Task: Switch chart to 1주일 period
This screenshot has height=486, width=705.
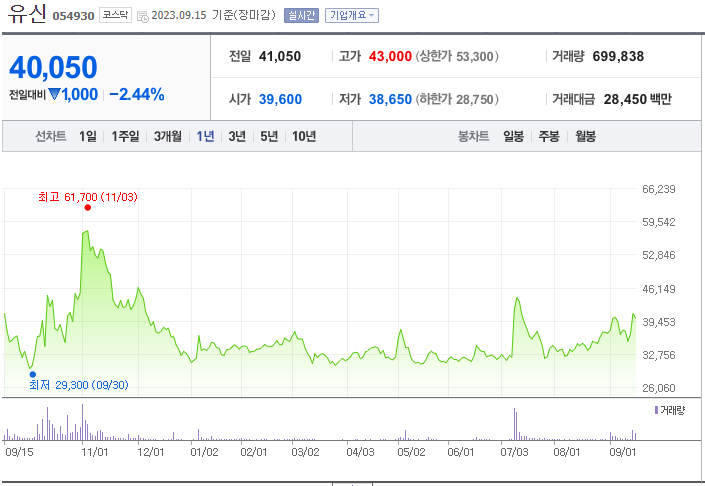Action: coord(126,137)
